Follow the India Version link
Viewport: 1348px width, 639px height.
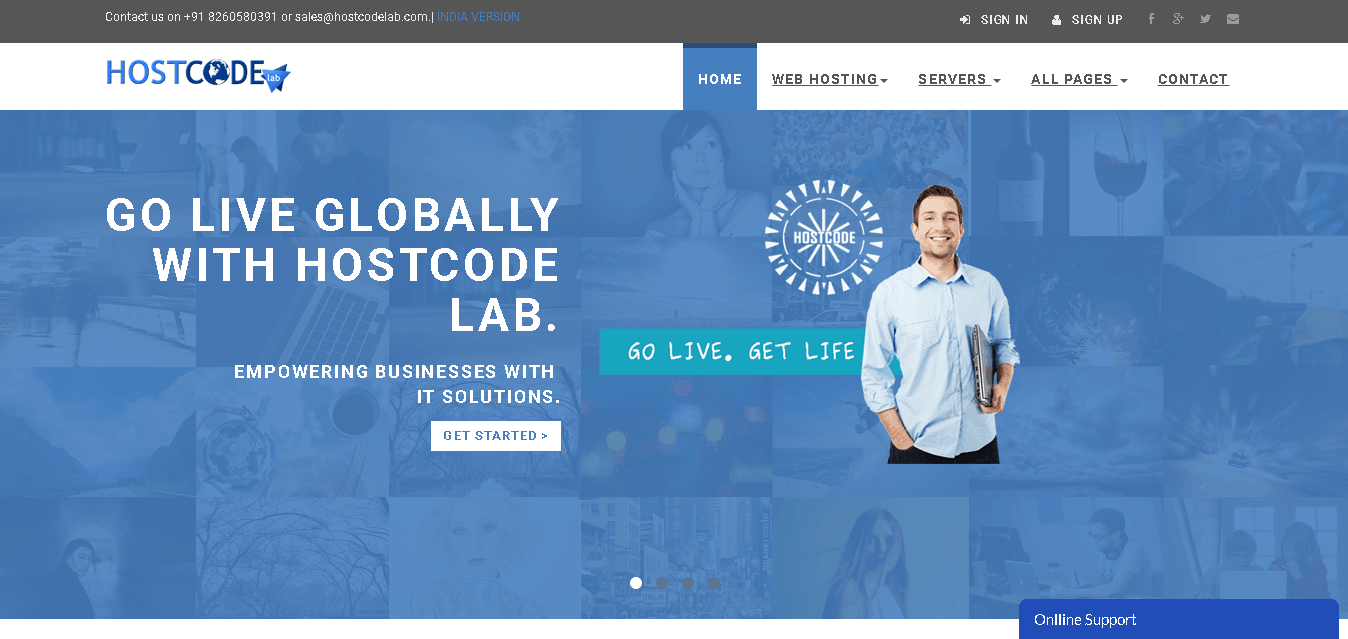[x=478, y=17]
